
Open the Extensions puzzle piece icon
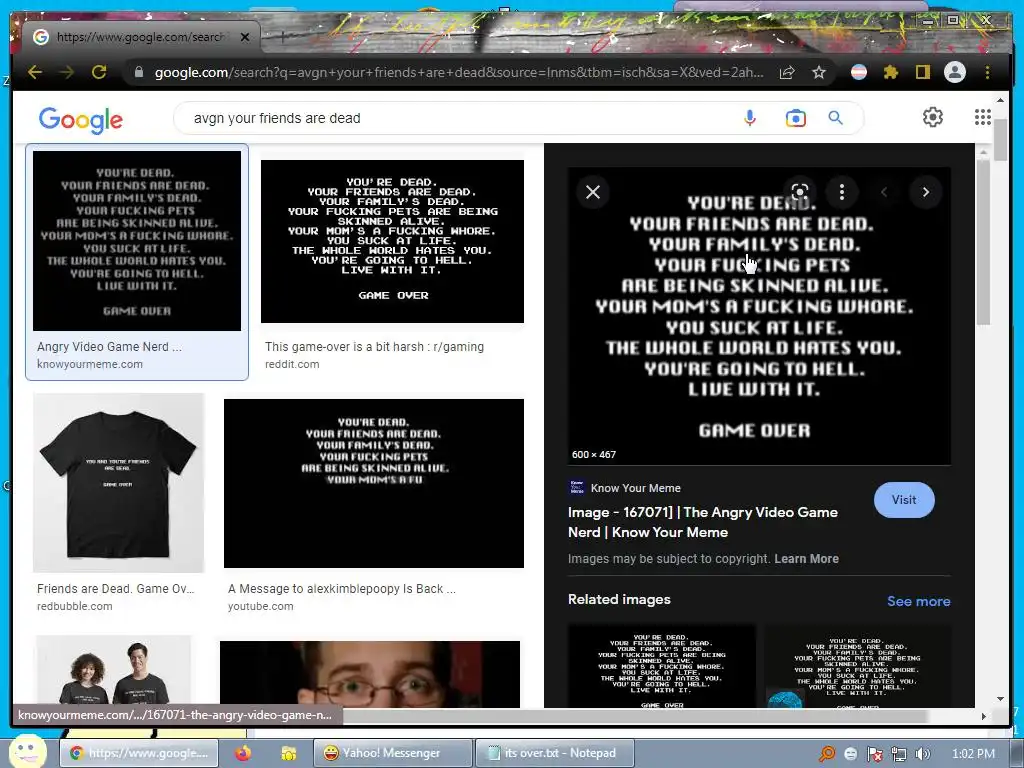[x=891, y=72]
